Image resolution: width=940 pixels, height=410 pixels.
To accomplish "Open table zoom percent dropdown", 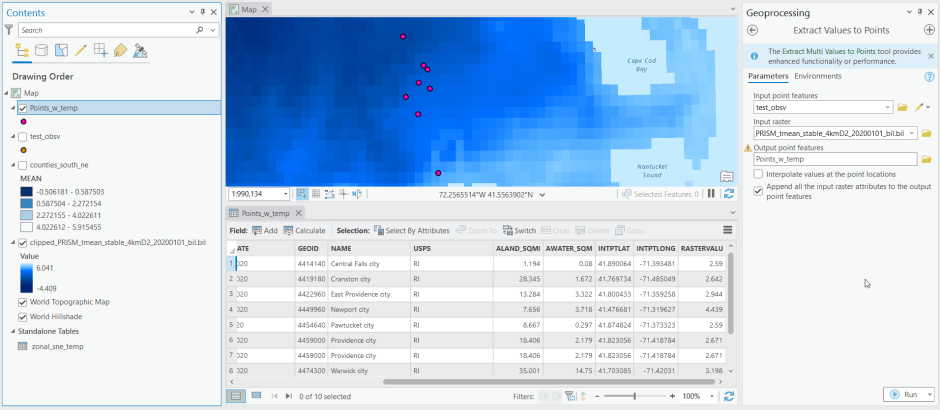I will click(713, 396).
